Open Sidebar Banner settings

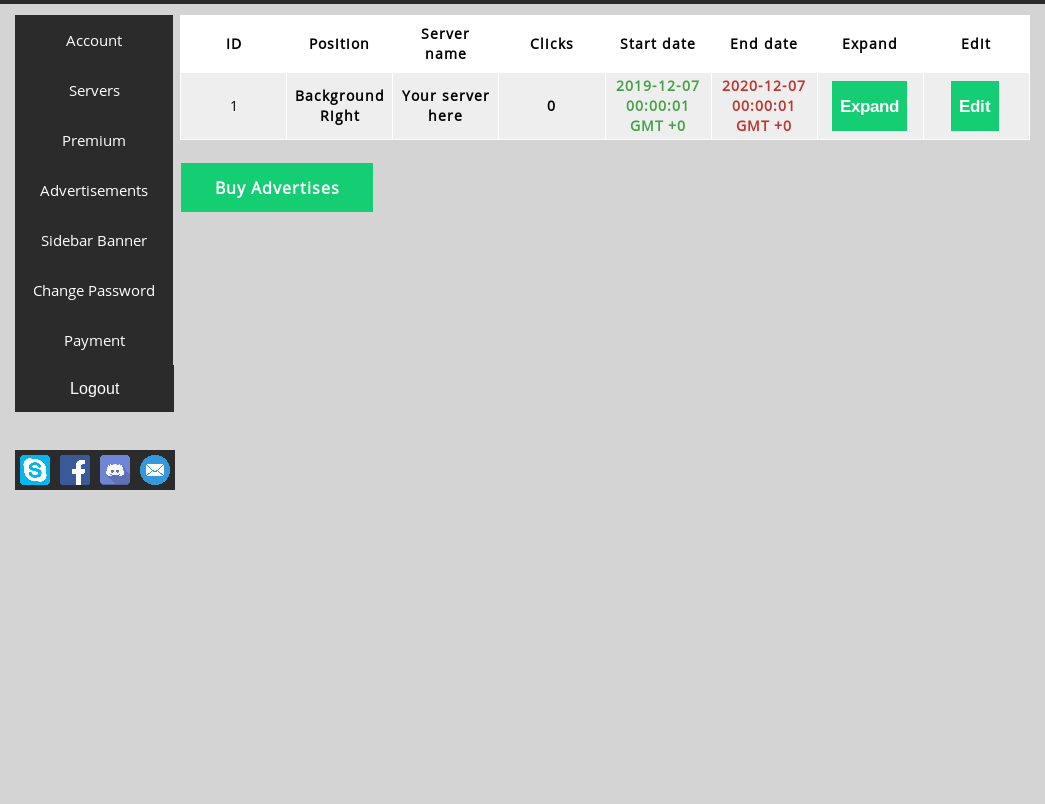94,241
